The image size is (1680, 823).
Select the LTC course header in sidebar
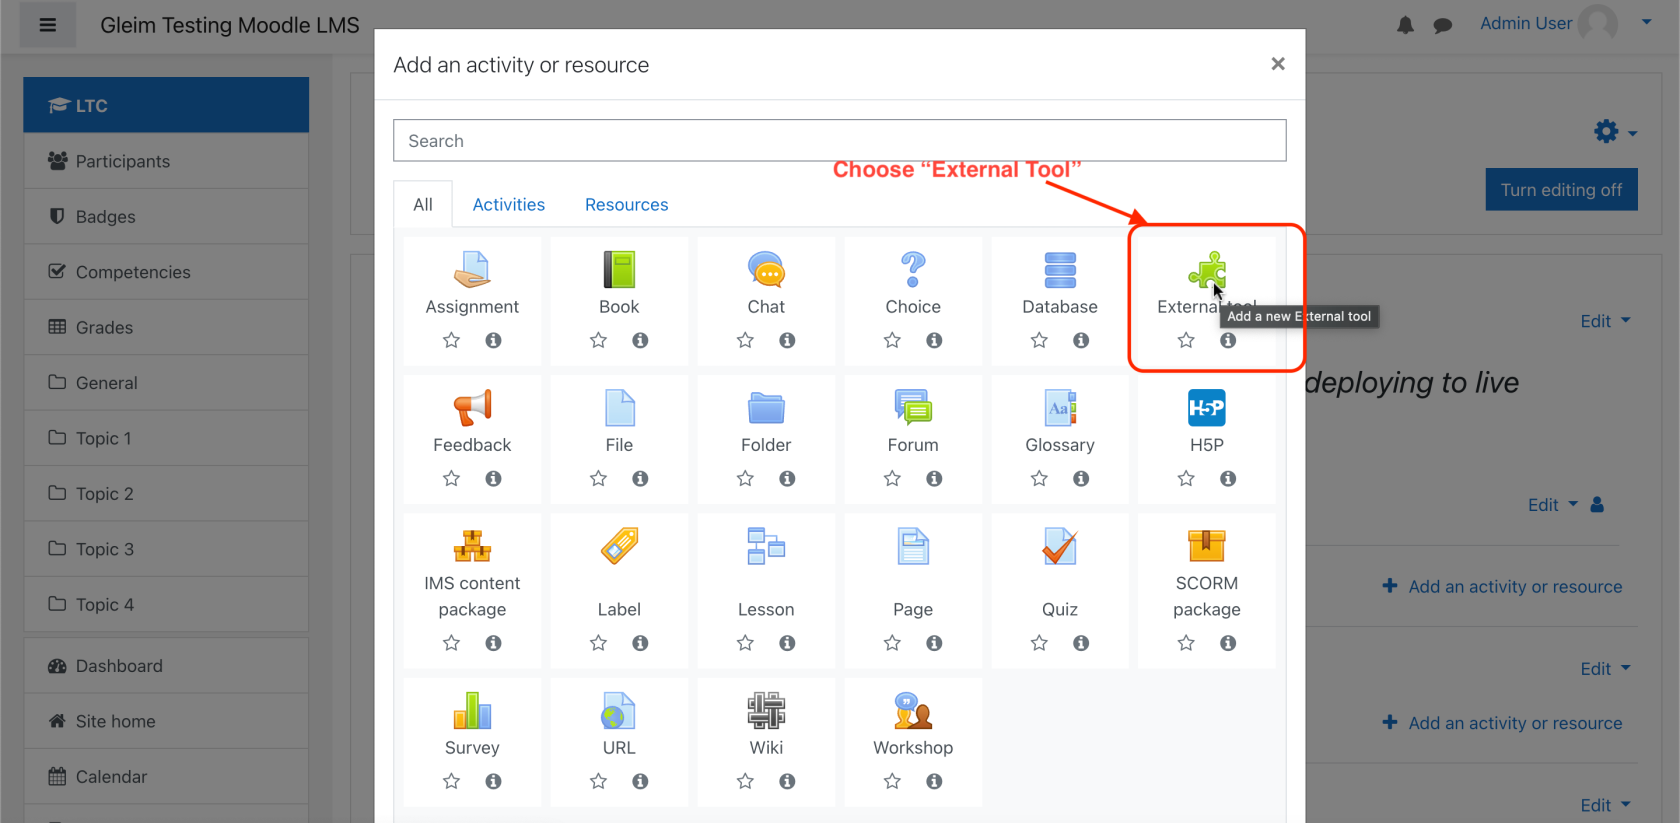coord(166,105)
